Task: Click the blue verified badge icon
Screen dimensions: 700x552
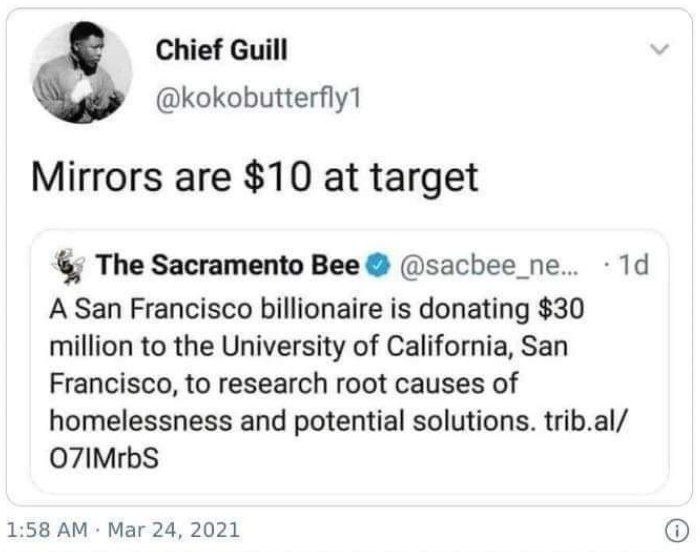Action: pos(377,267)
